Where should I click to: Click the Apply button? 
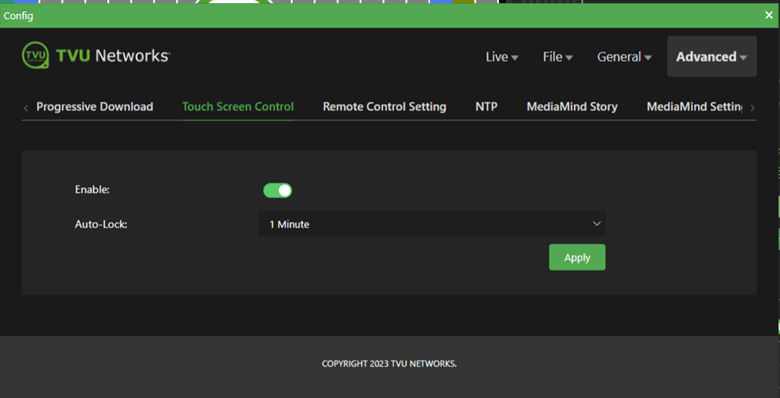(577, 257)
